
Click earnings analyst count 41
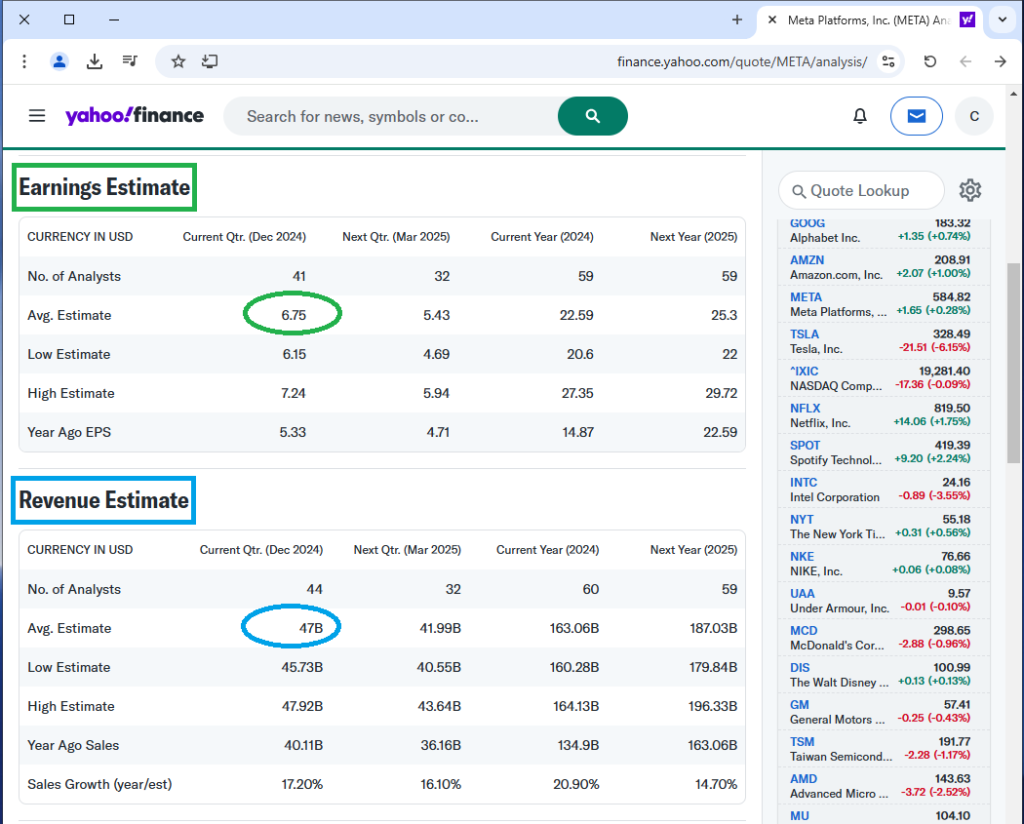(298, 276)
